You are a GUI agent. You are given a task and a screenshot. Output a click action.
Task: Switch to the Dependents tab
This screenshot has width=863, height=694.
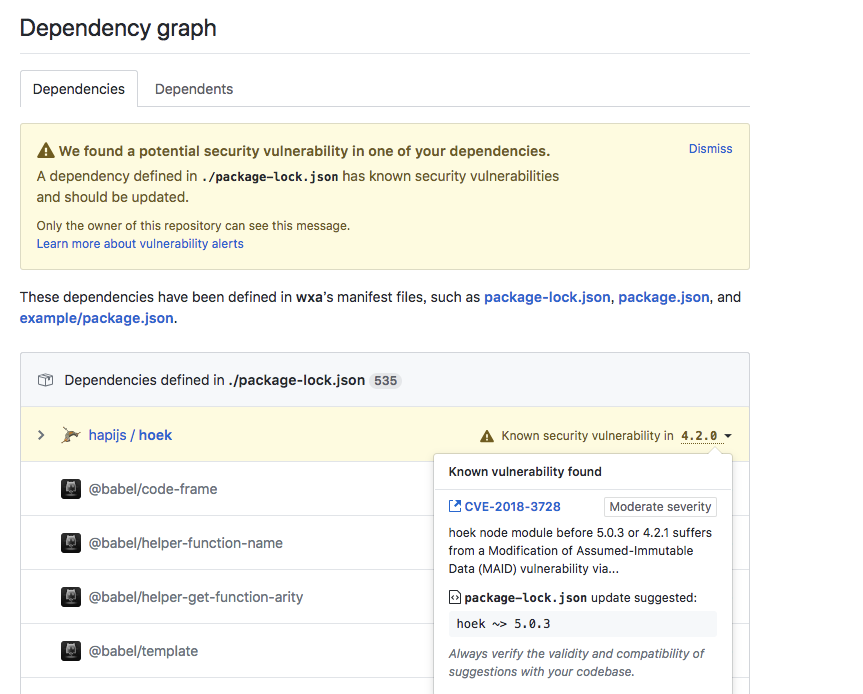click(x=193, y=89)
